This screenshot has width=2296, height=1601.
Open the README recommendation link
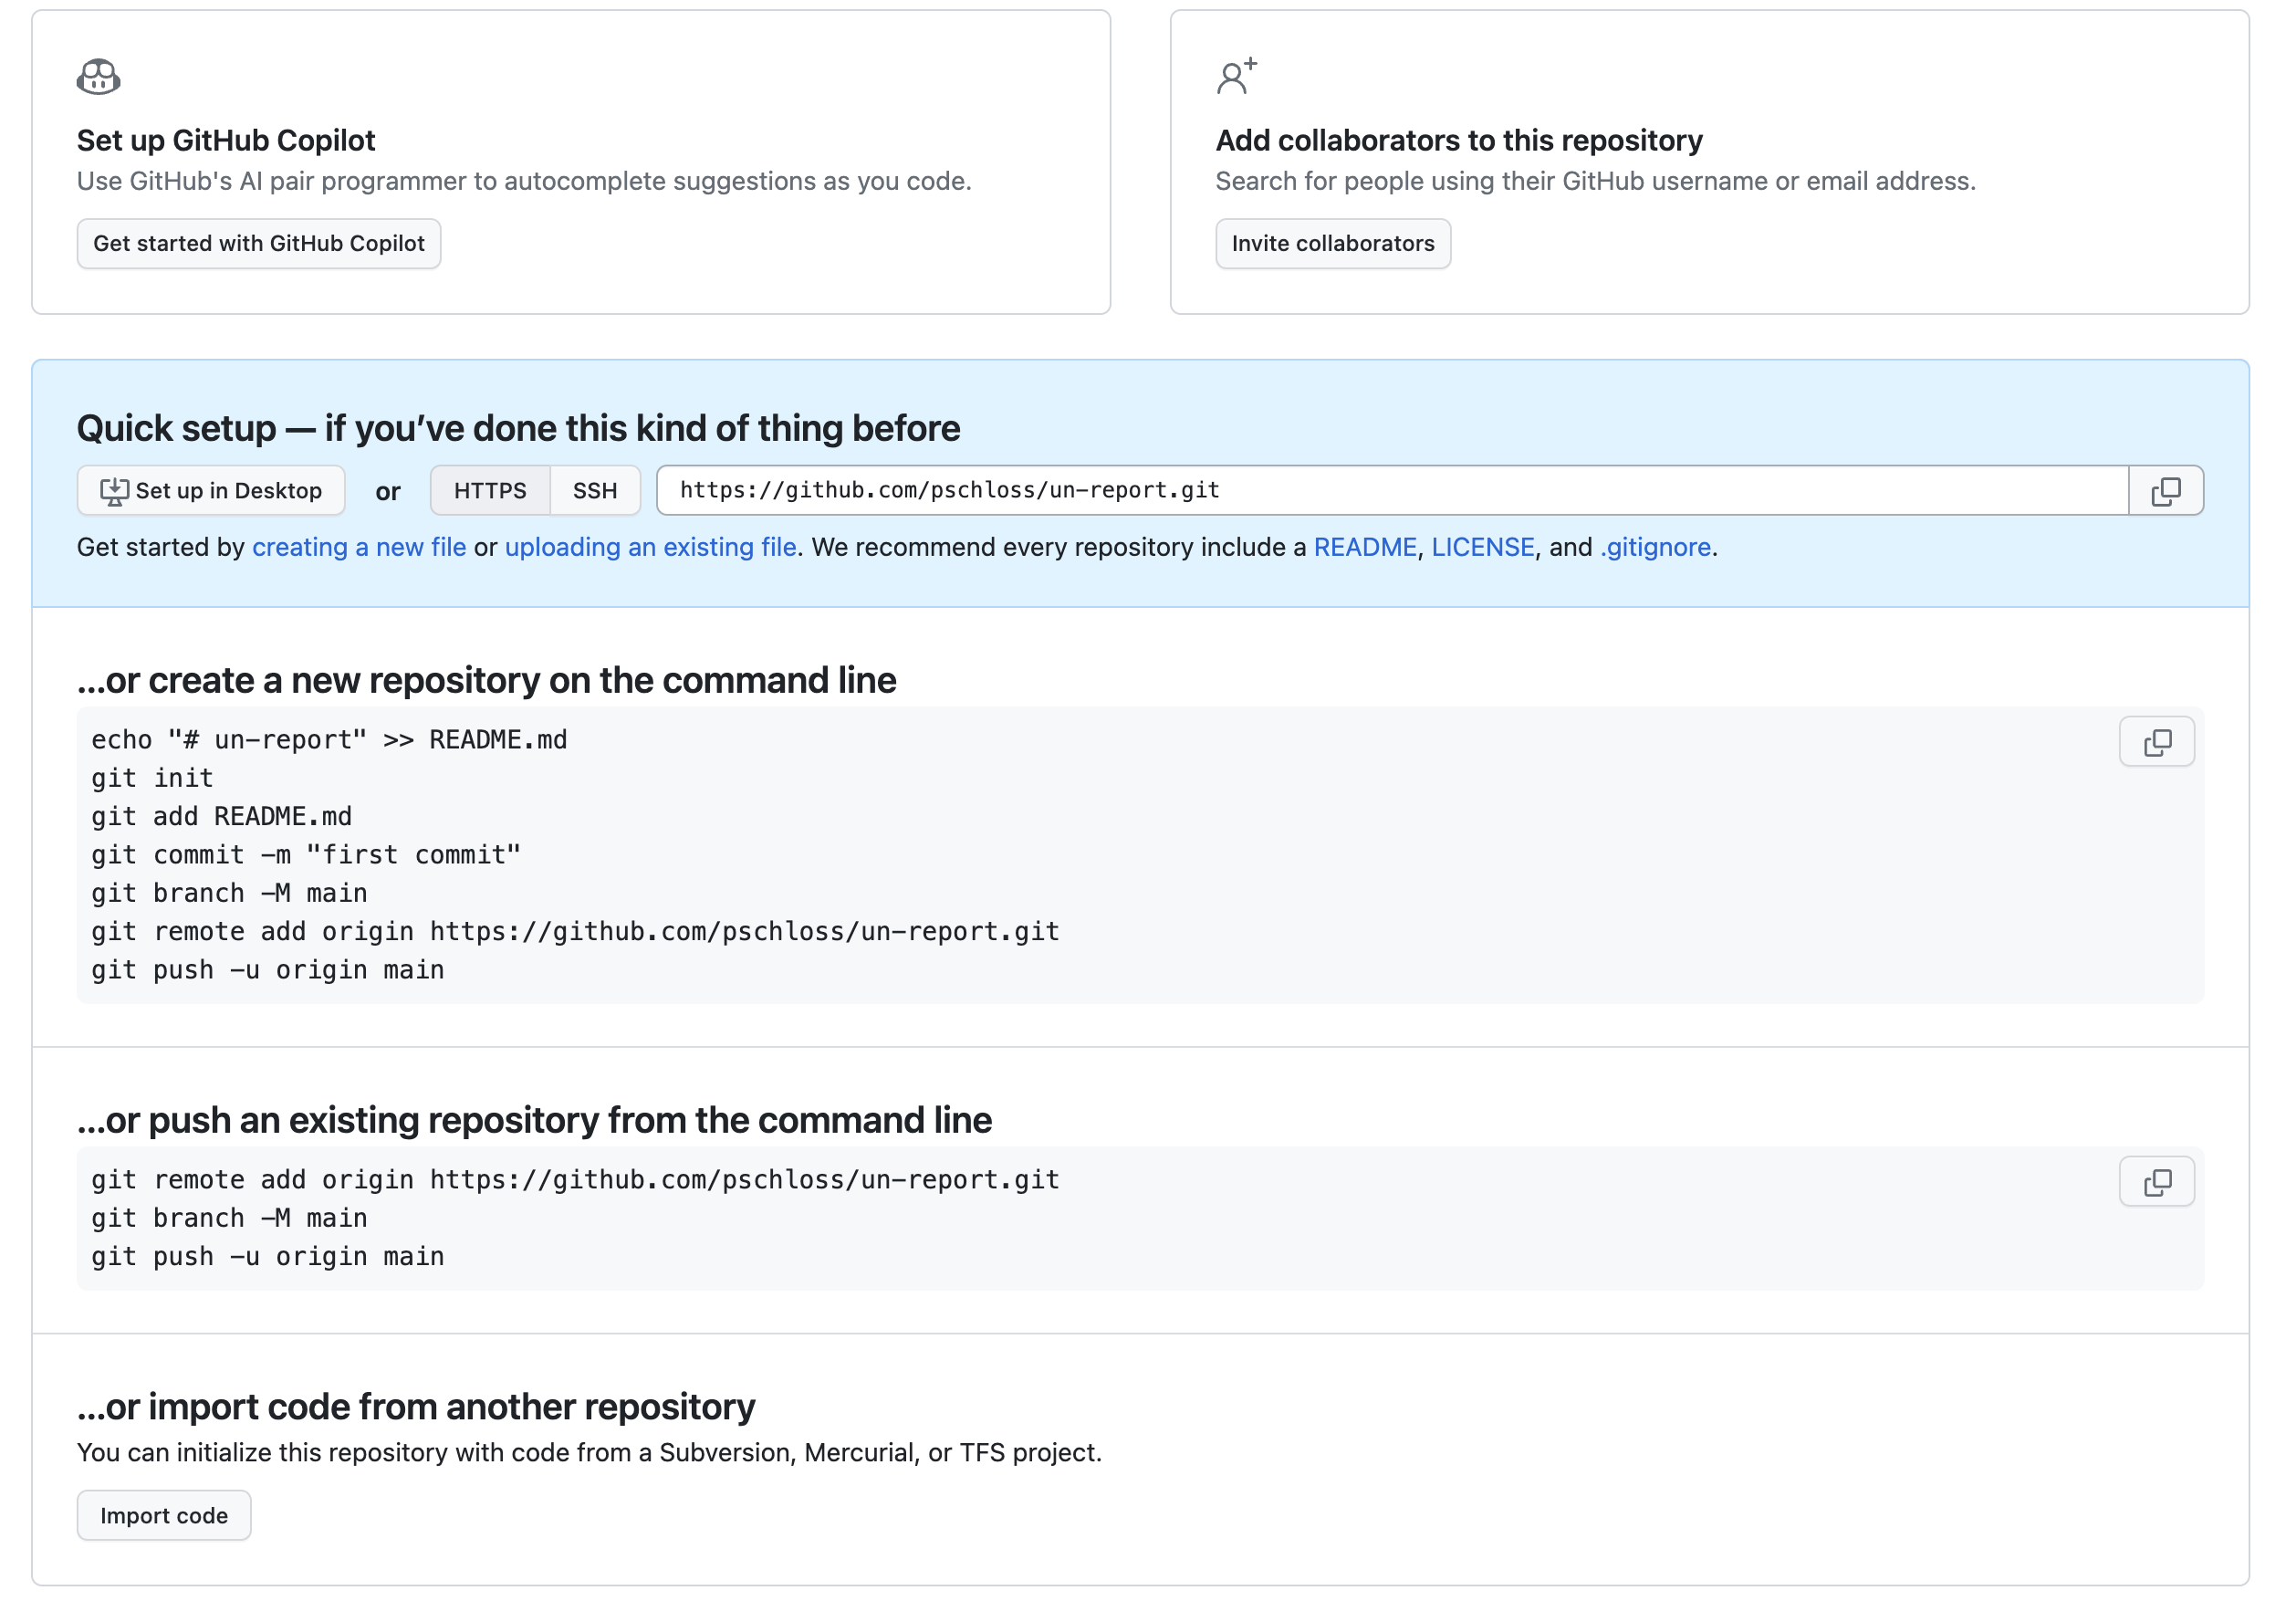1364,547
